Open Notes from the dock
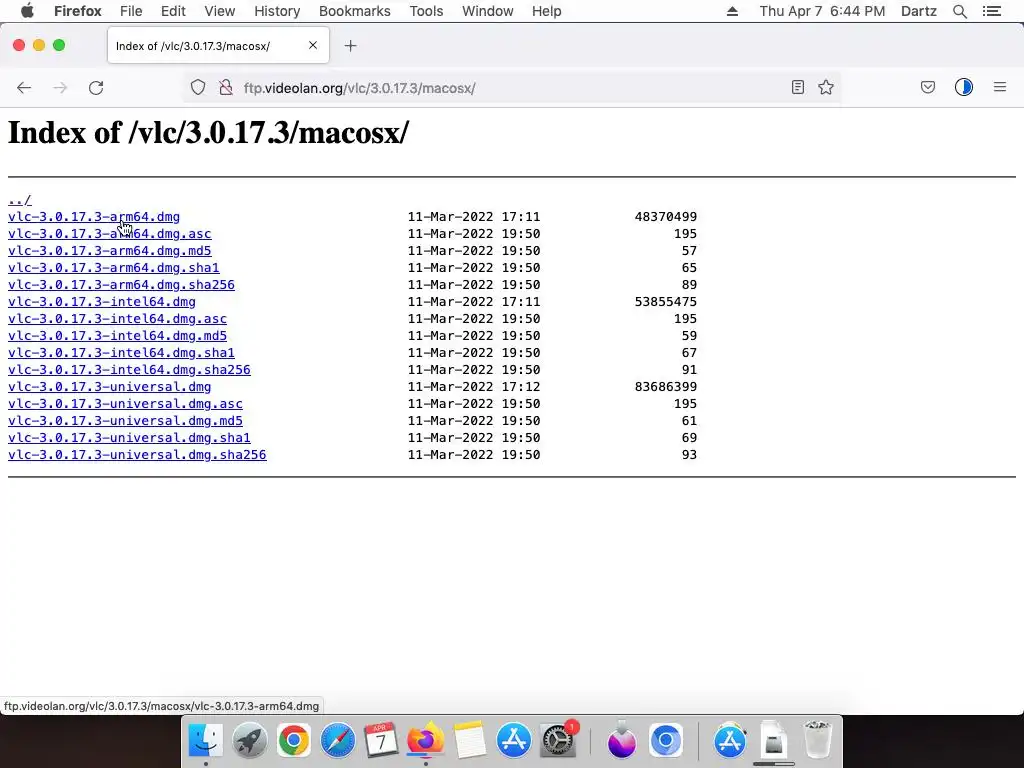This screenshot has width=1024, height=768. point(470,741)
